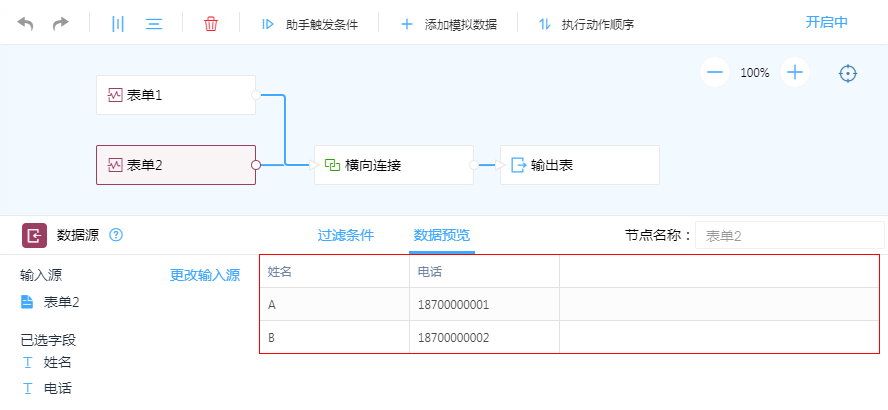Select the 输出表 node
Screen dimensions: 888x410
[580, 165]
